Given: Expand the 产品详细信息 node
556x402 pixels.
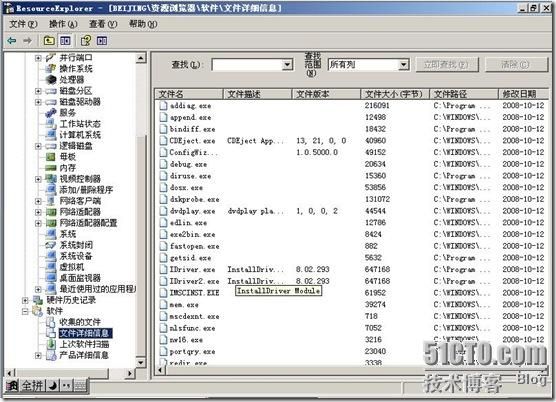Looking at the screenshot, I should [38, 355].
